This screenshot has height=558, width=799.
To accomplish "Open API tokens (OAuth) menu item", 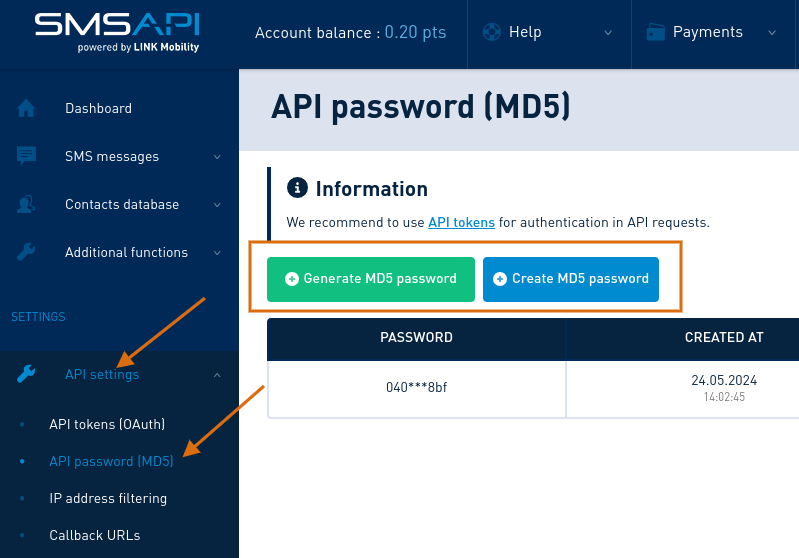I will (x=107, y=424).
